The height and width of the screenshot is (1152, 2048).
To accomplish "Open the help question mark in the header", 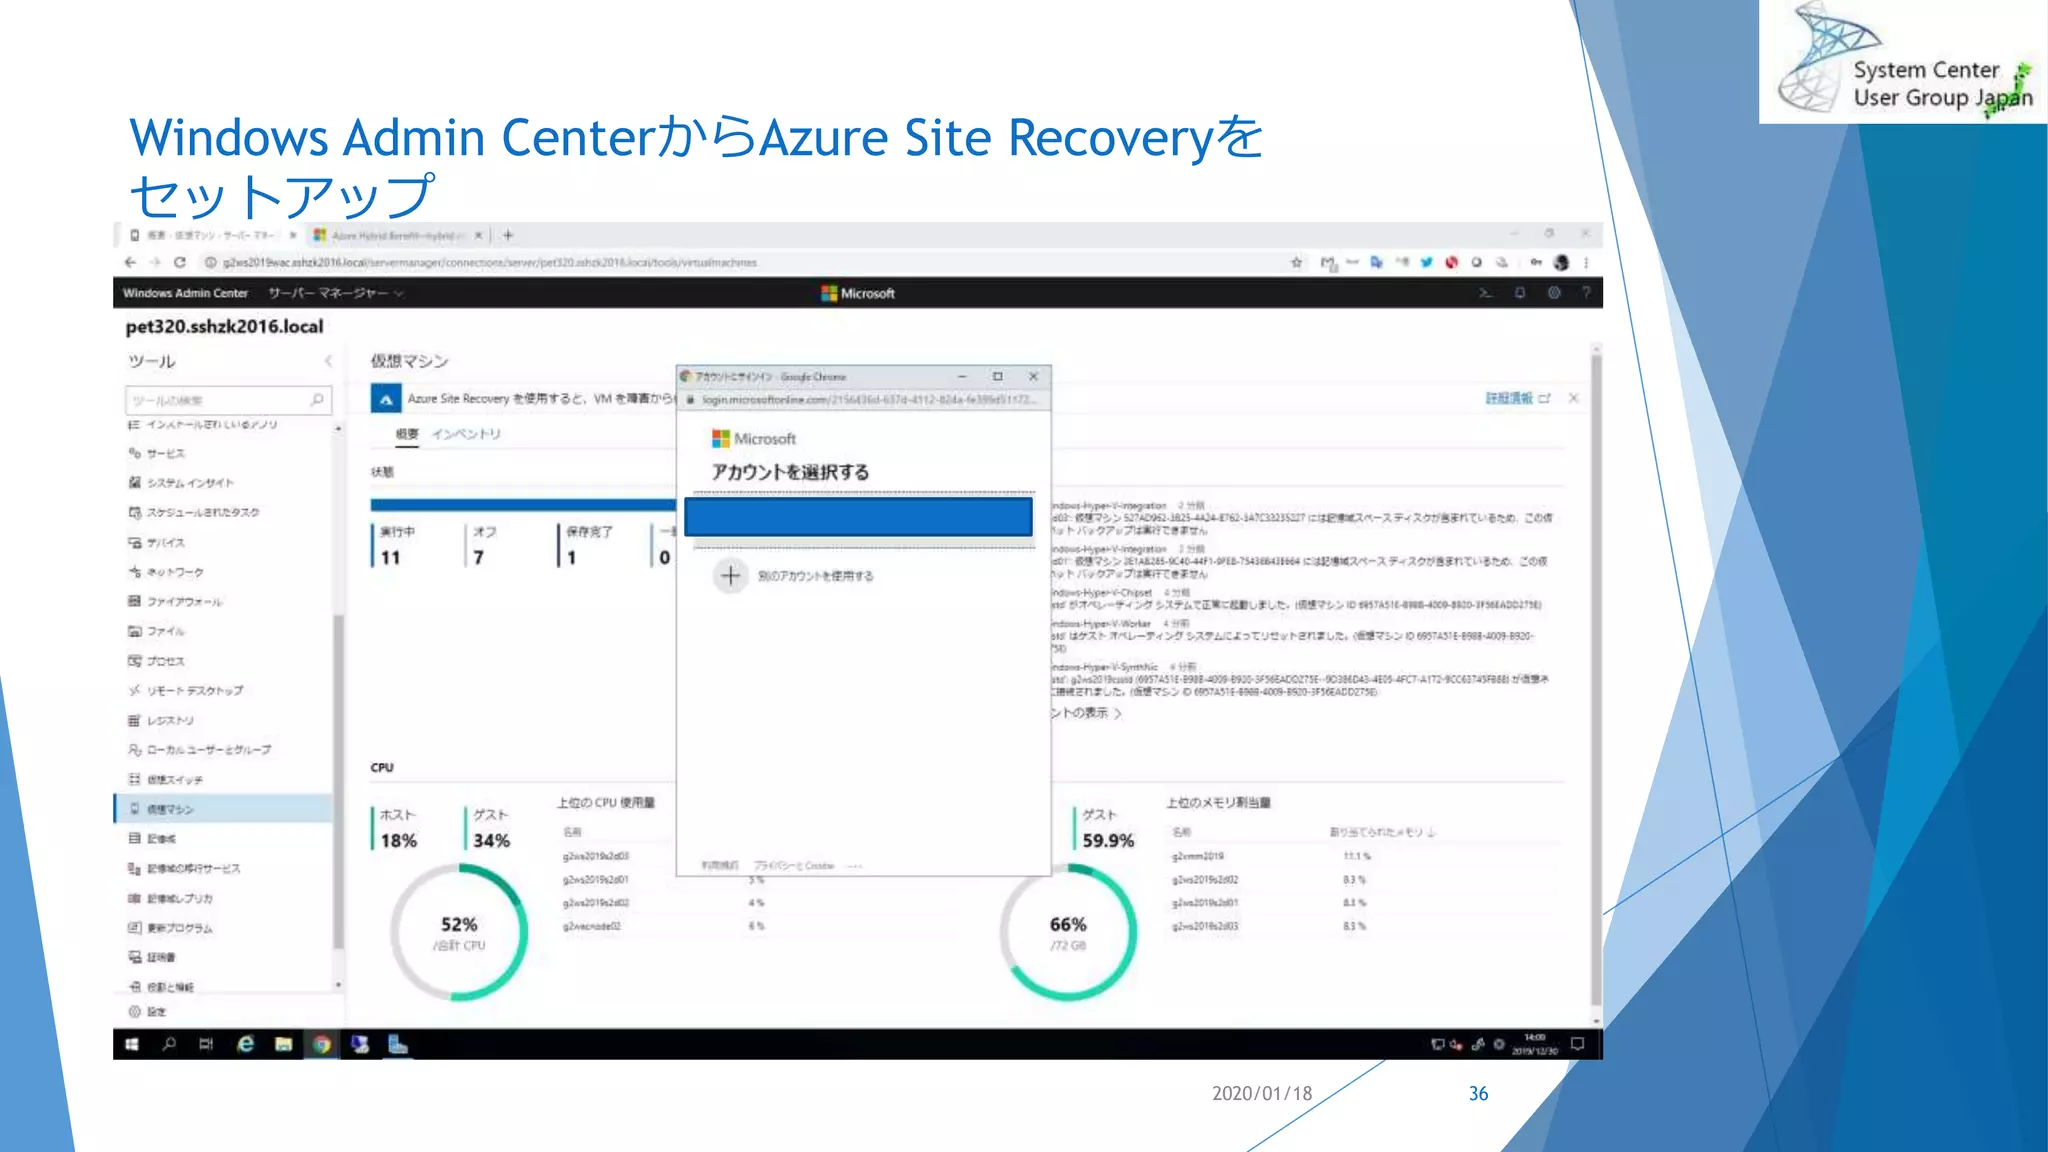I will pyautogui.click(x=1586, y=293).
